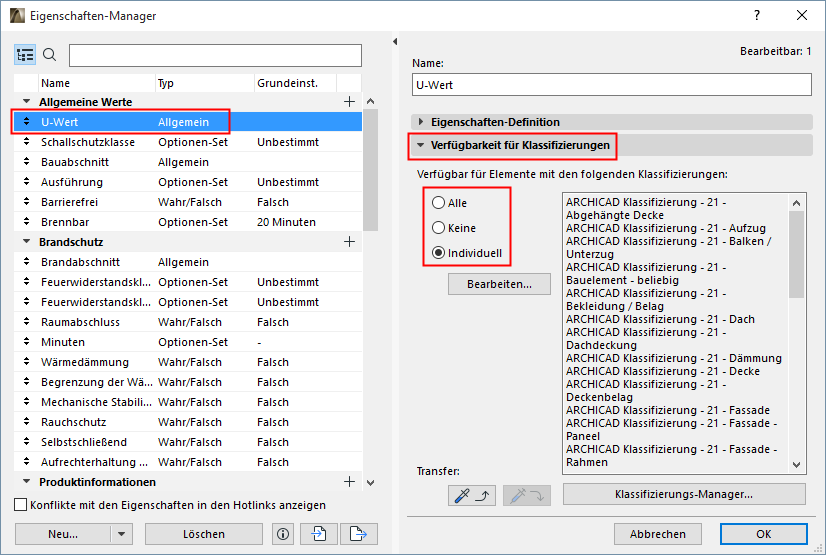Click ARCHICAD app icon in title bar
Viewport: 826px width, 555px height.
[x=17, y=16]
